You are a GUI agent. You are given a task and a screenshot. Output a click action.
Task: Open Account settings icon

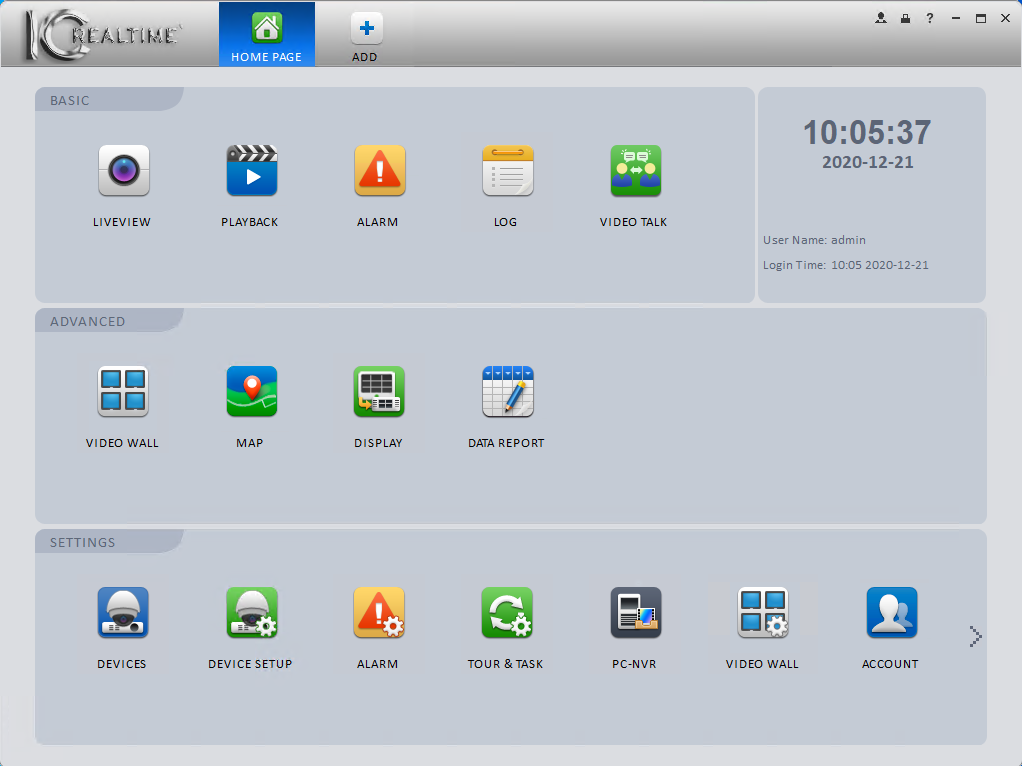[x=892, y=612]
